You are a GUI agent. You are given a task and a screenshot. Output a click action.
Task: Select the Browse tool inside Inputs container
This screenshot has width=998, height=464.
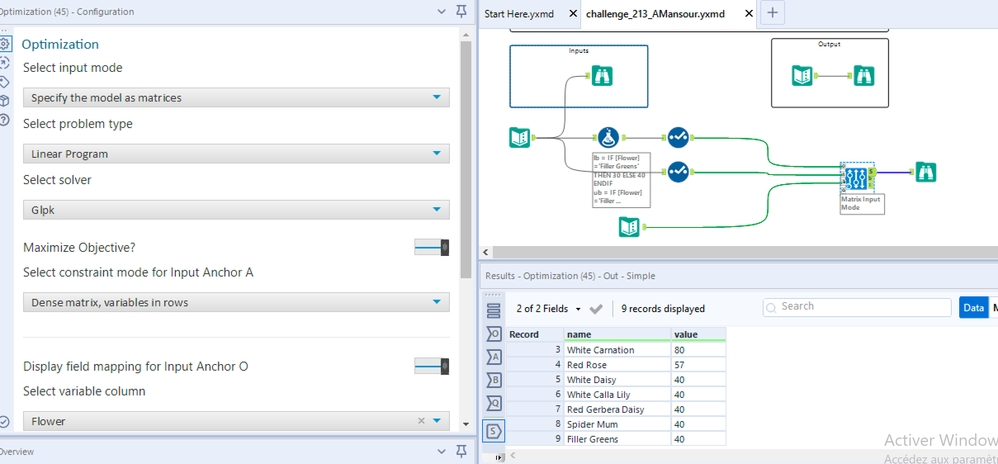[x=602, y=76]
